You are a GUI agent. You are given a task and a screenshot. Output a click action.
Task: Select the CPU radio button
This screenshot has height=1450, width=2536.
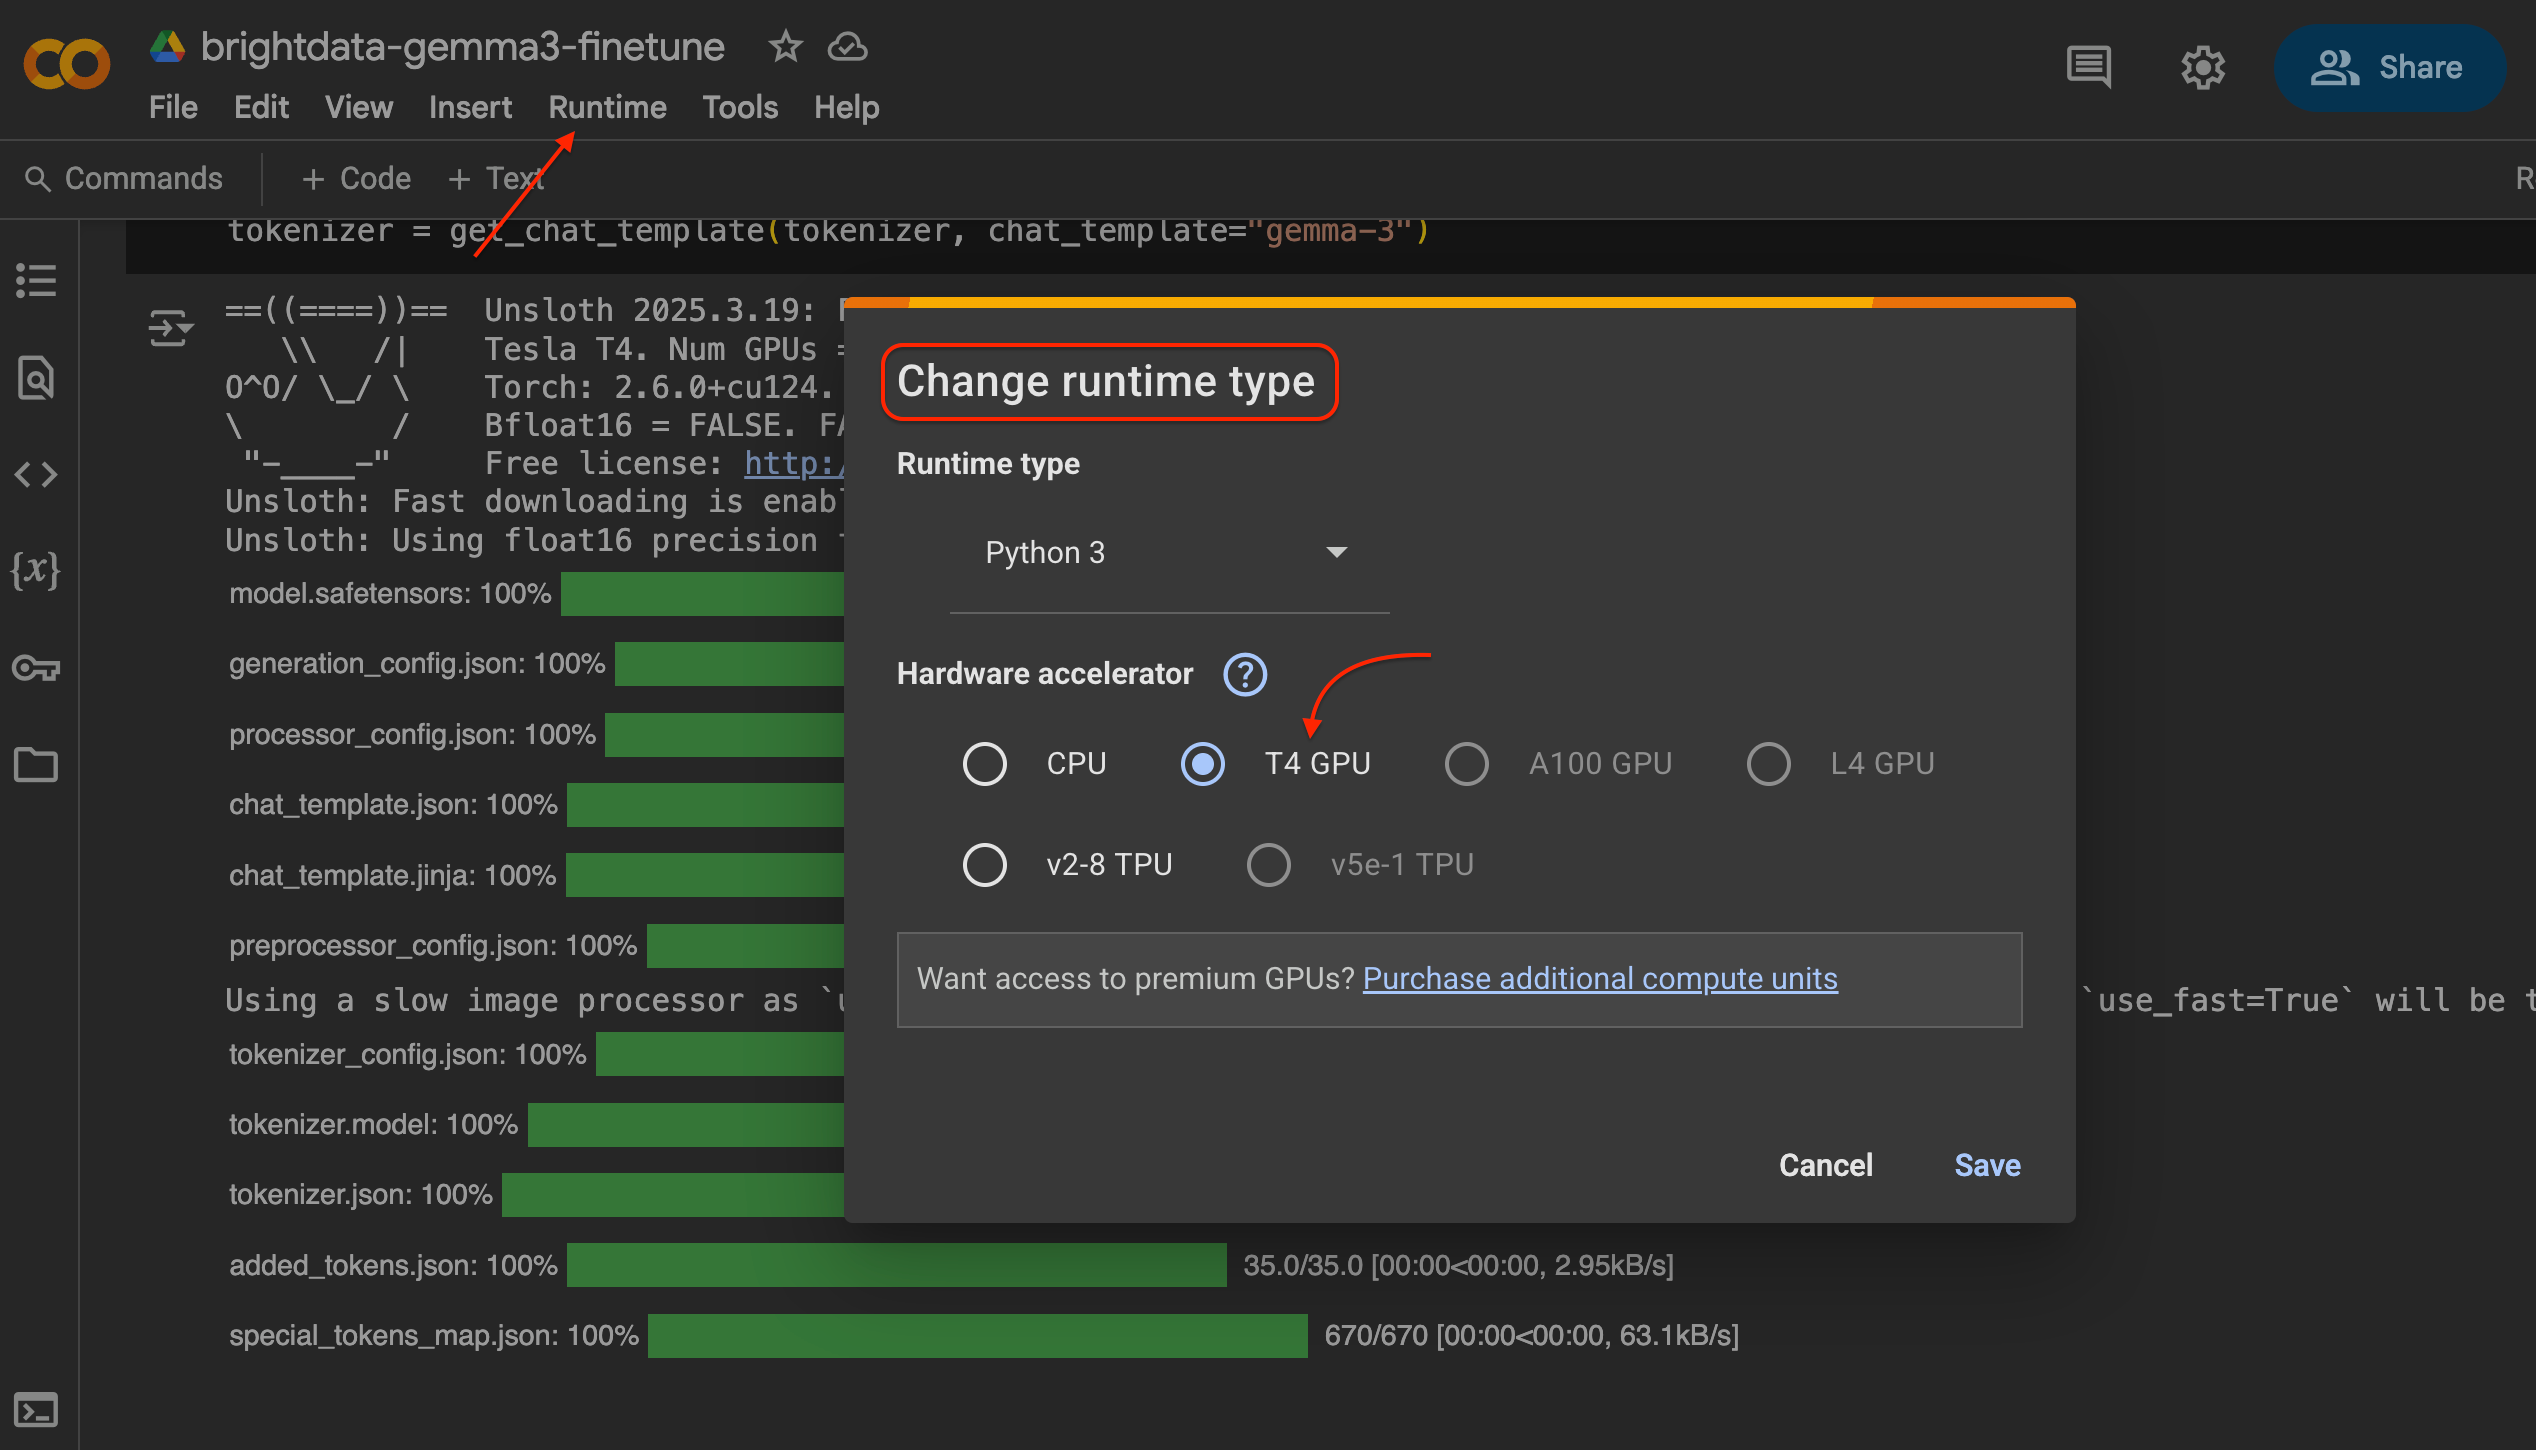coord(985,764)
